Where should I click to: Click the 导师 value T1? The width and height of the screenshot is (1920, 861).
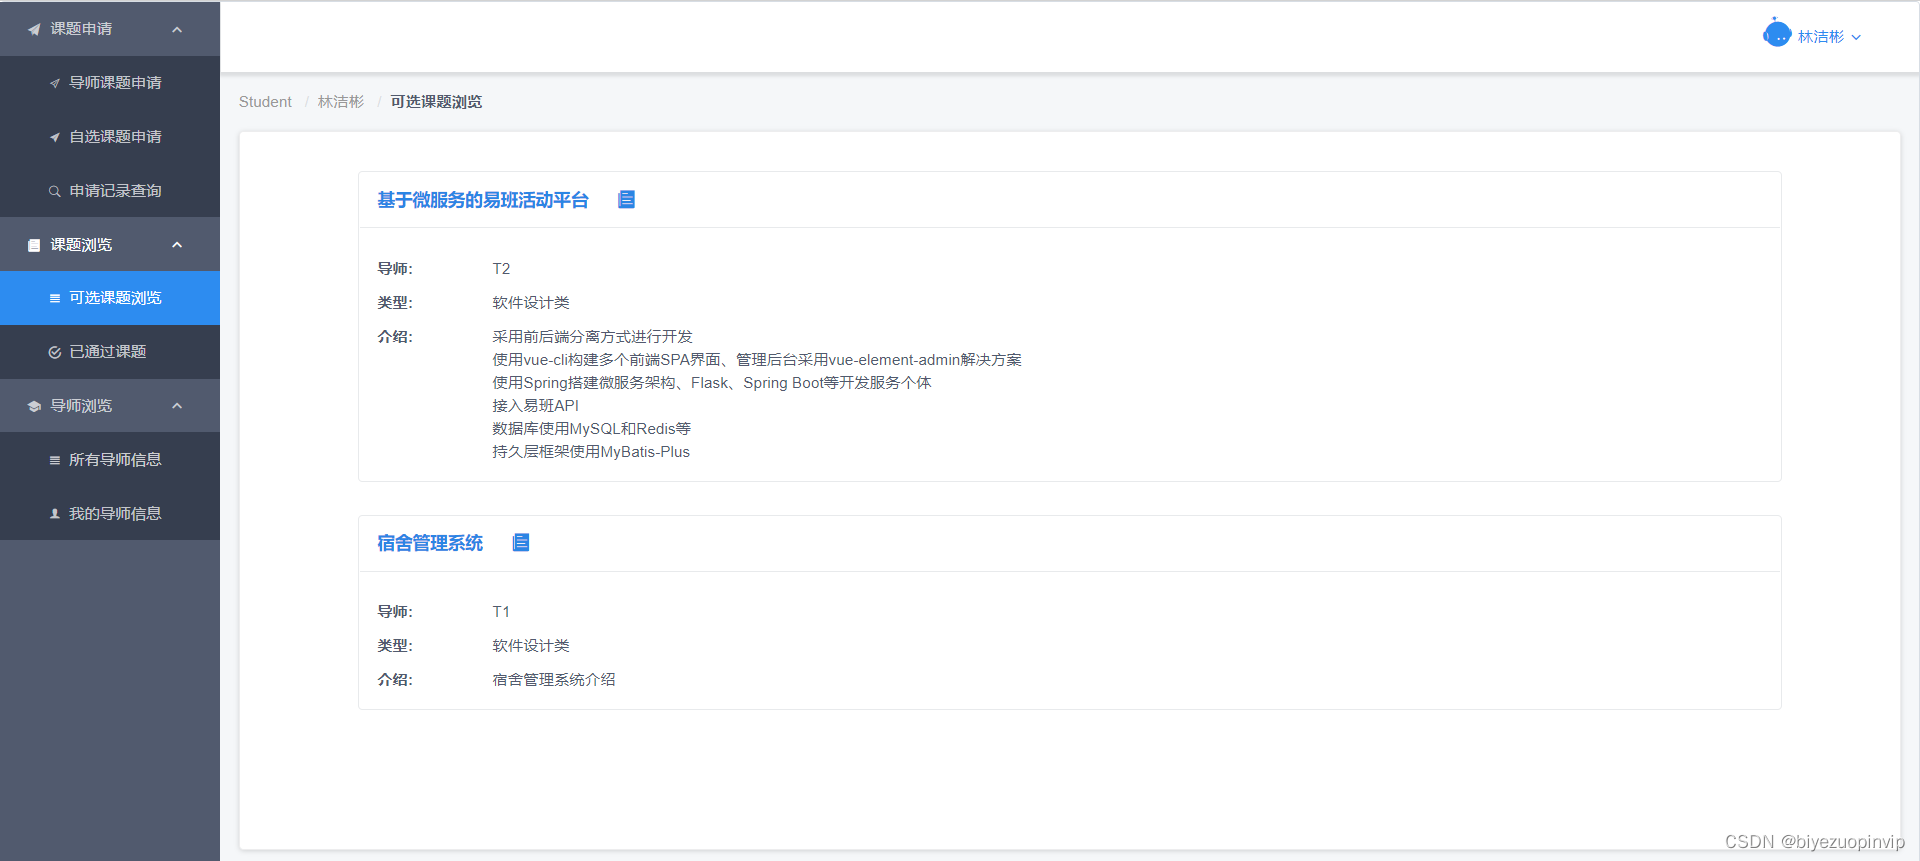[501, 612]
